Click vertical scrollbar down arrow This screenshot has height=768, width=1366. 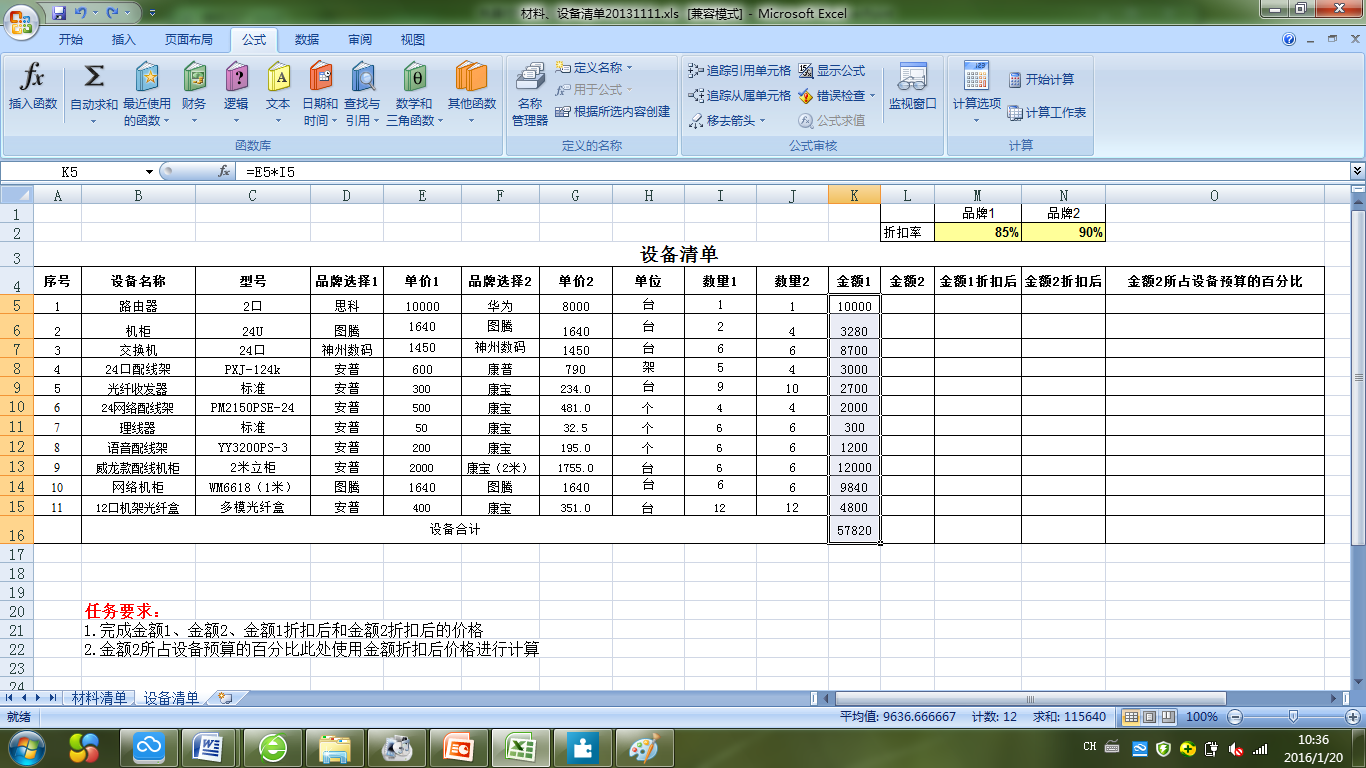click(1357, 681)
